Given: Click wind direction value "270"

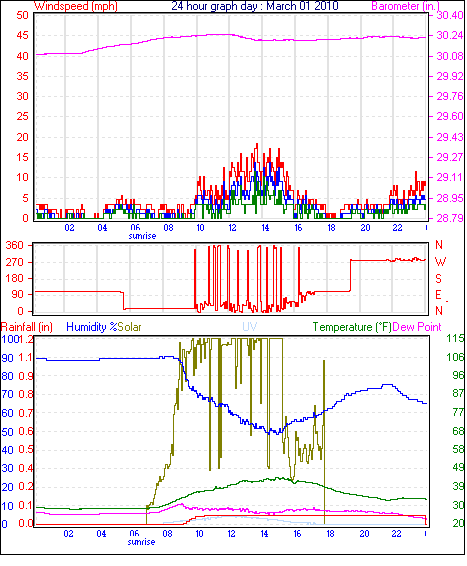Looking at the screenshot, I should pos(15,262).
